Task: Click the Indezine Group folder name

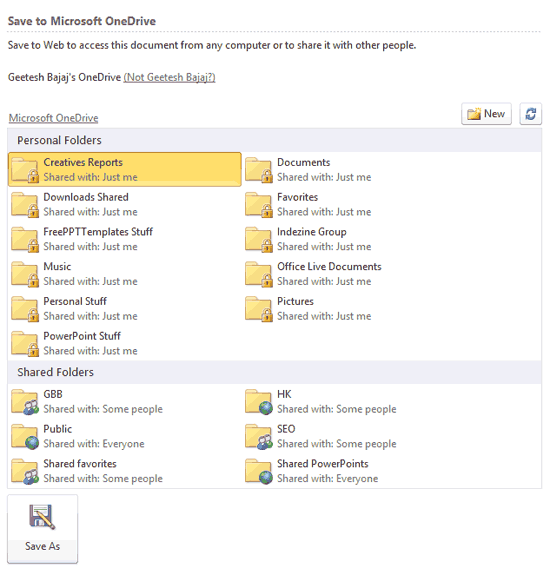Action: [x=312, y=232]
